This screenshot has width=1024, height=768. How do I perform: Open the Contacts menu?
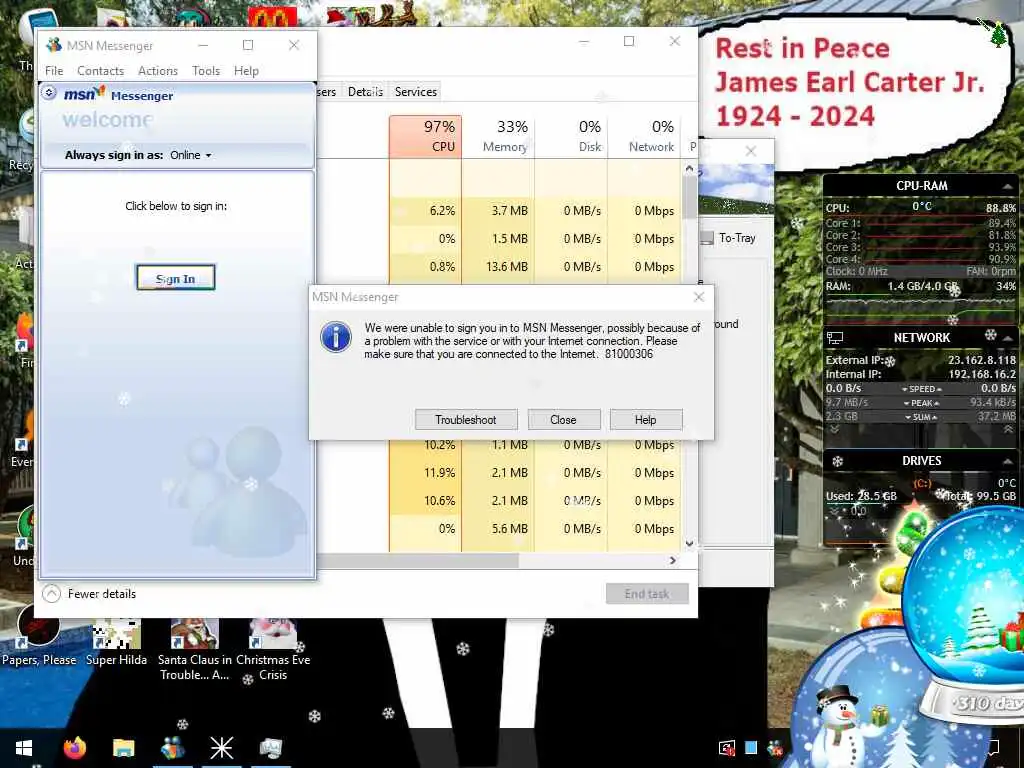101,71
